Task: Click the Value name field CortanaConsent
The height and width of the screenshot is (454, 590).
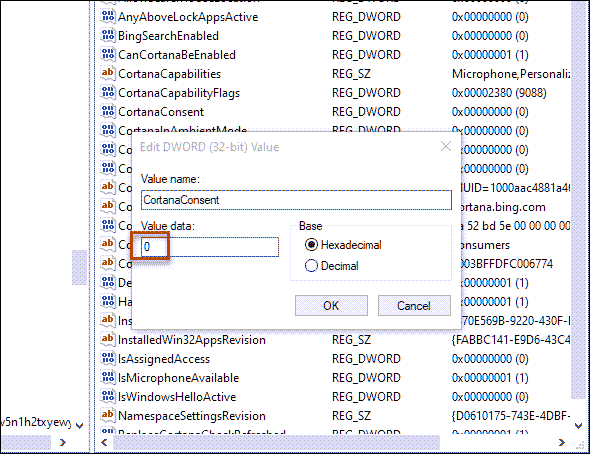Action: pyautogui.click(x=296, y=200)
